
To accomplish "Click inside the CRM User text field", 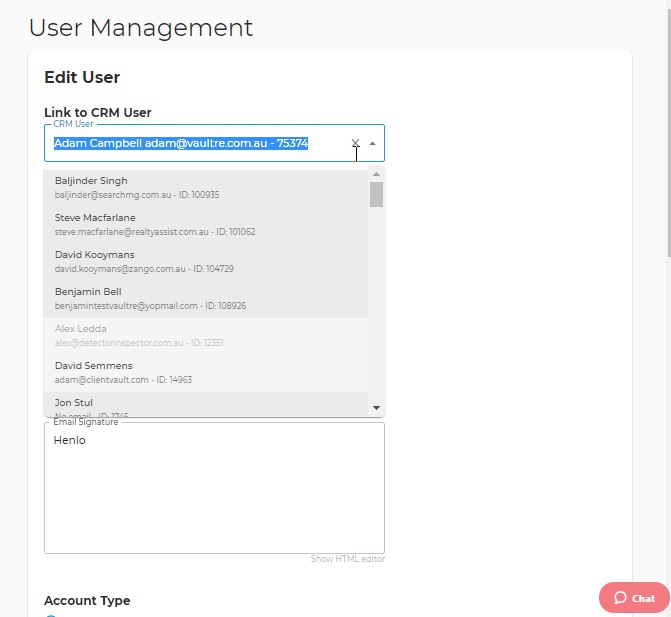I will point(199,143).
